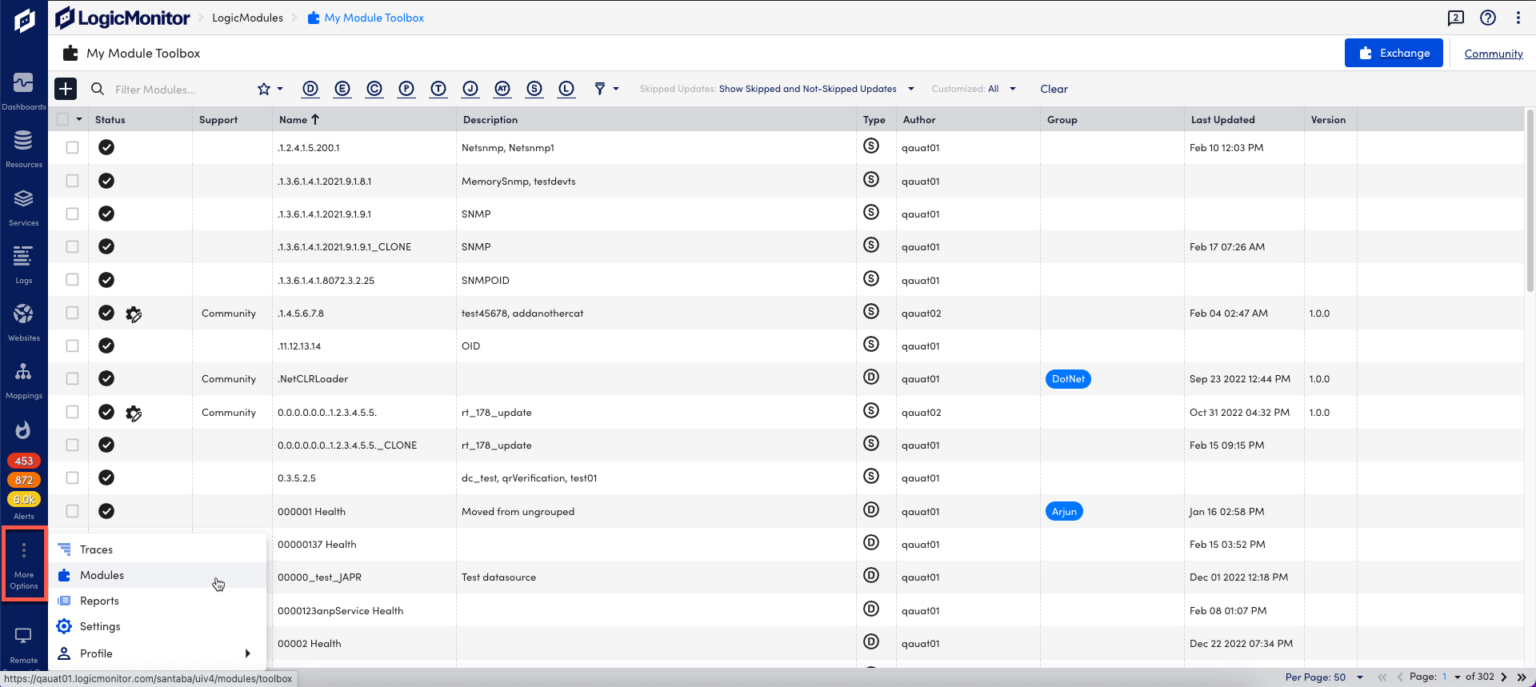1536x687 pixels.
Task: Open the chat messages icon in header
Action: pos(1456,18)
